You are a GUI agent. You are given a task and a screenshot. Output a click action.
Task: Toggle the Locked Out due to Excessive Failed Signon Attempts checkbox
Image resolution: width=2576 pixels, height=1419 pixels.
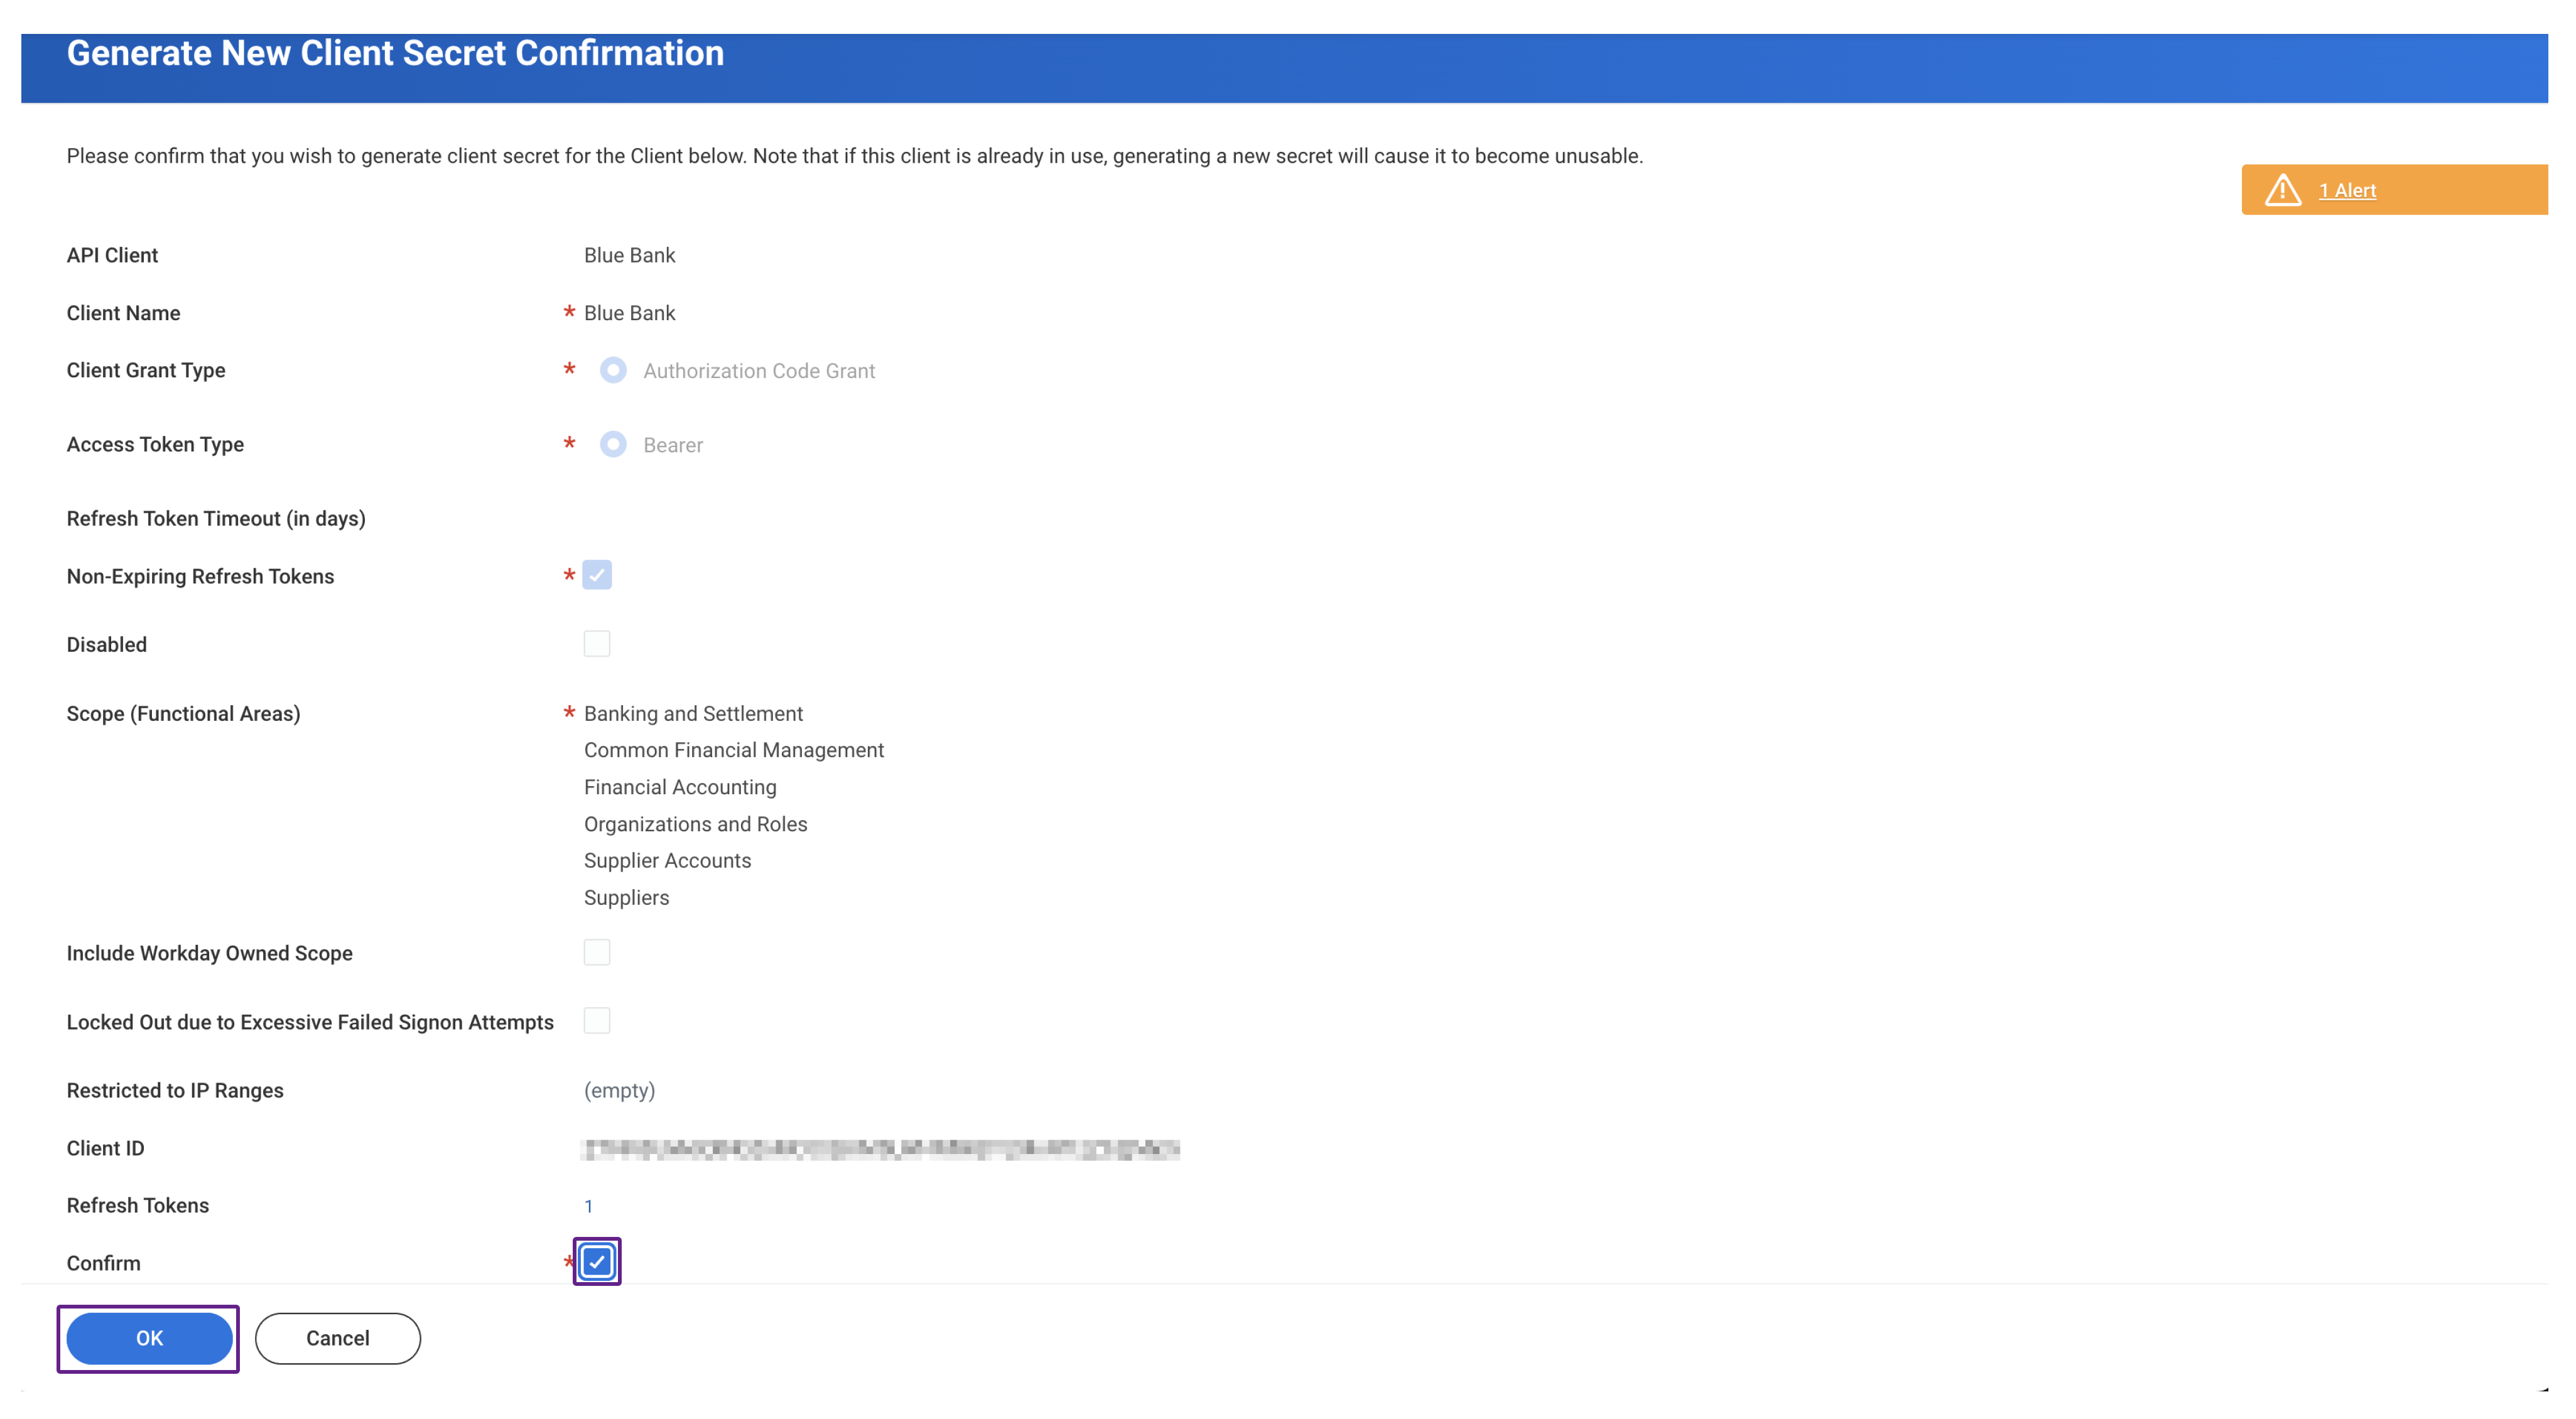(597, 1021)
